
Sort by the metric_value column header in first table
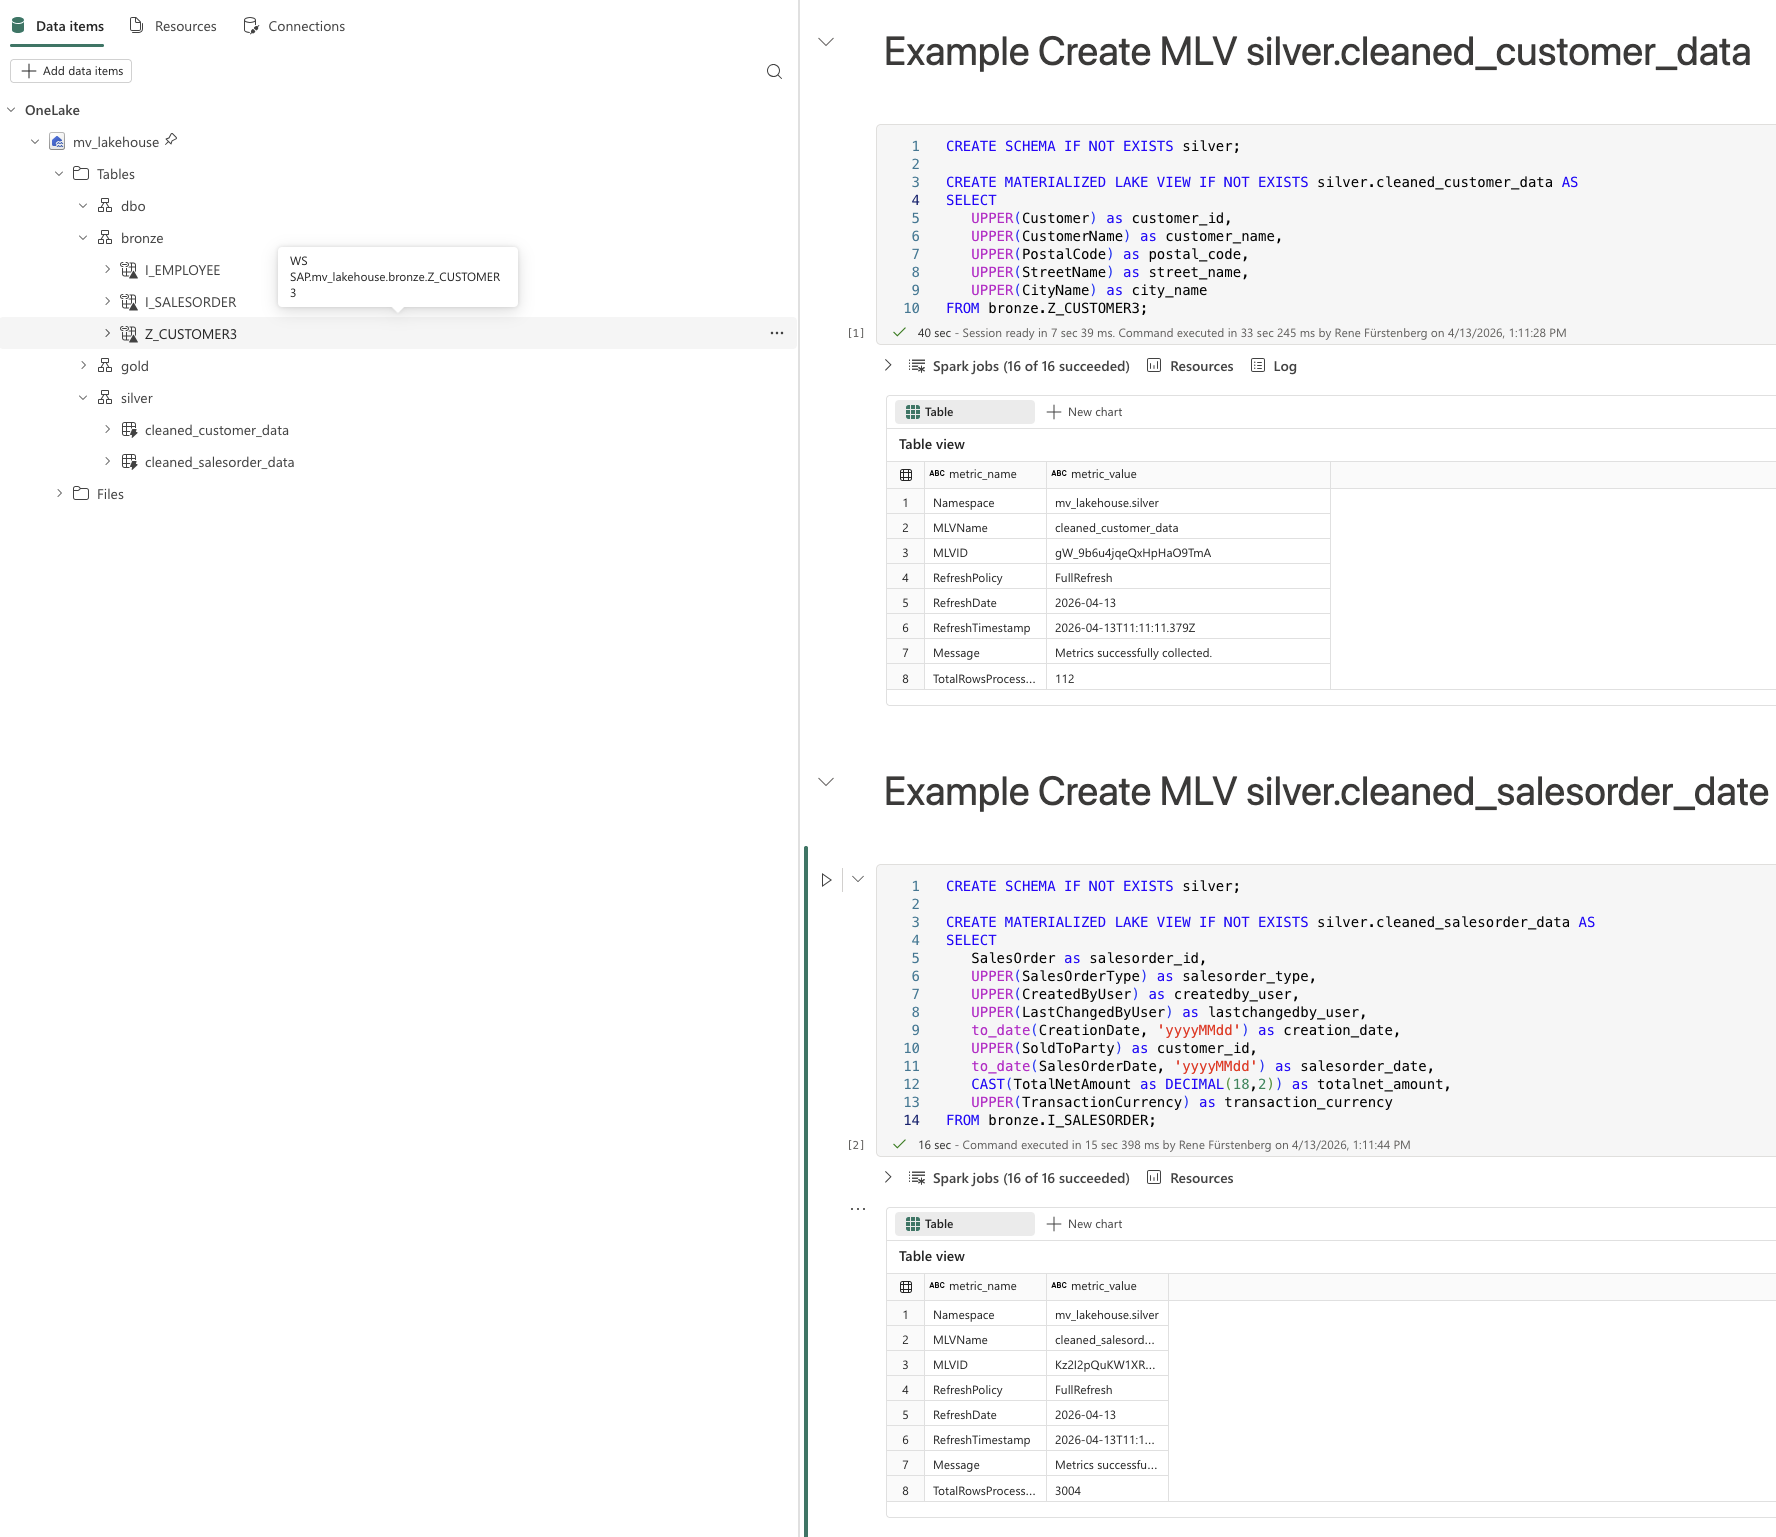pyautogui.click(x=1103, y=474)
